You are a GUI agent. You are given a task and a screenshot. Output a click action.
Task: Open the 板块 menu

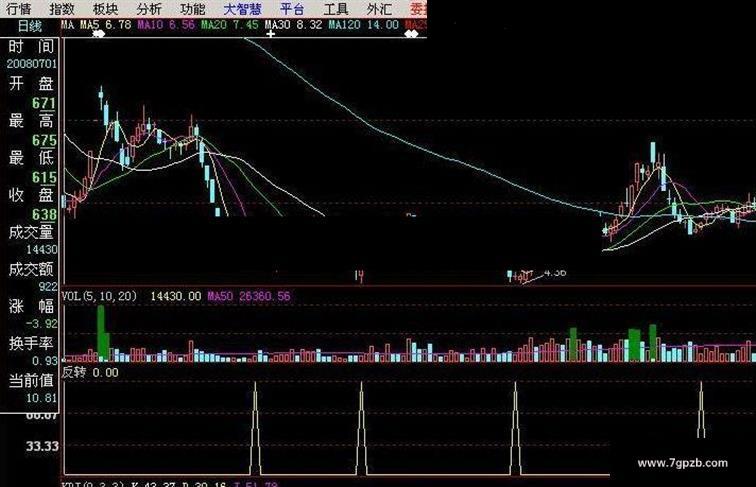105,9
